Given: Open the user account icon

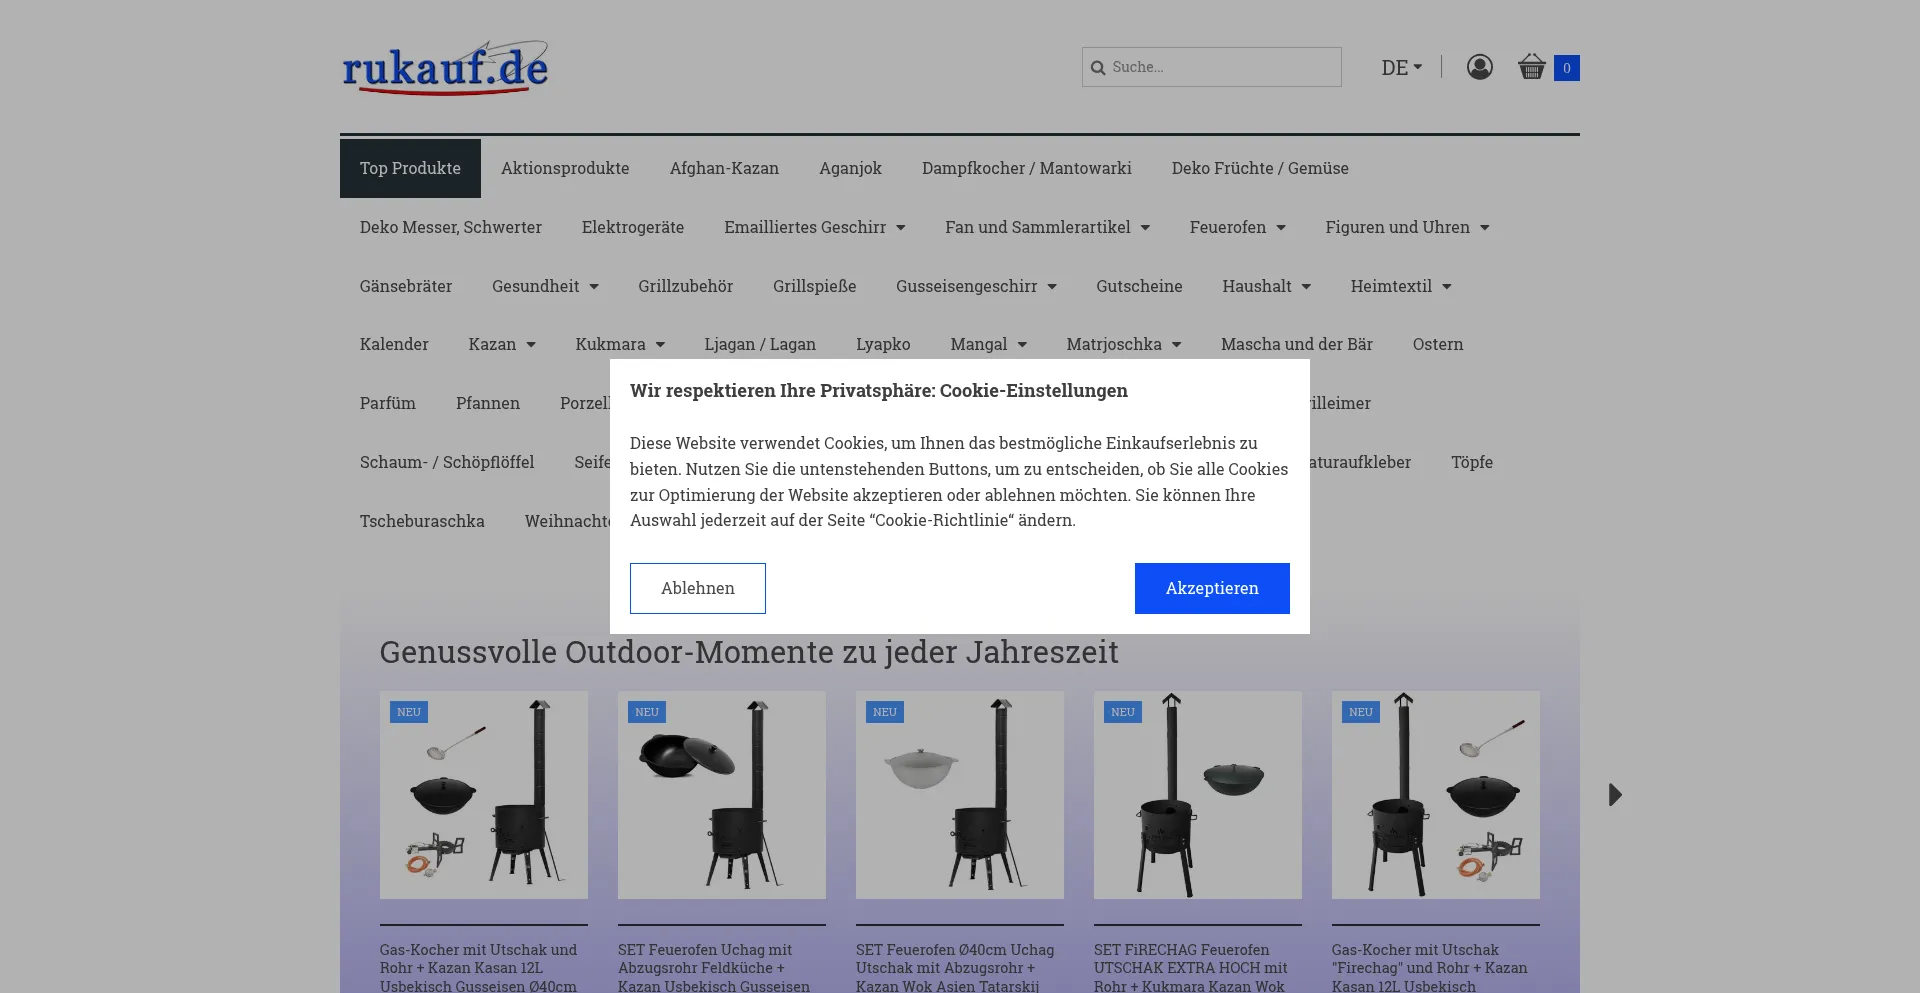Looking at the screenshot, I should [x=1479, y=67].
